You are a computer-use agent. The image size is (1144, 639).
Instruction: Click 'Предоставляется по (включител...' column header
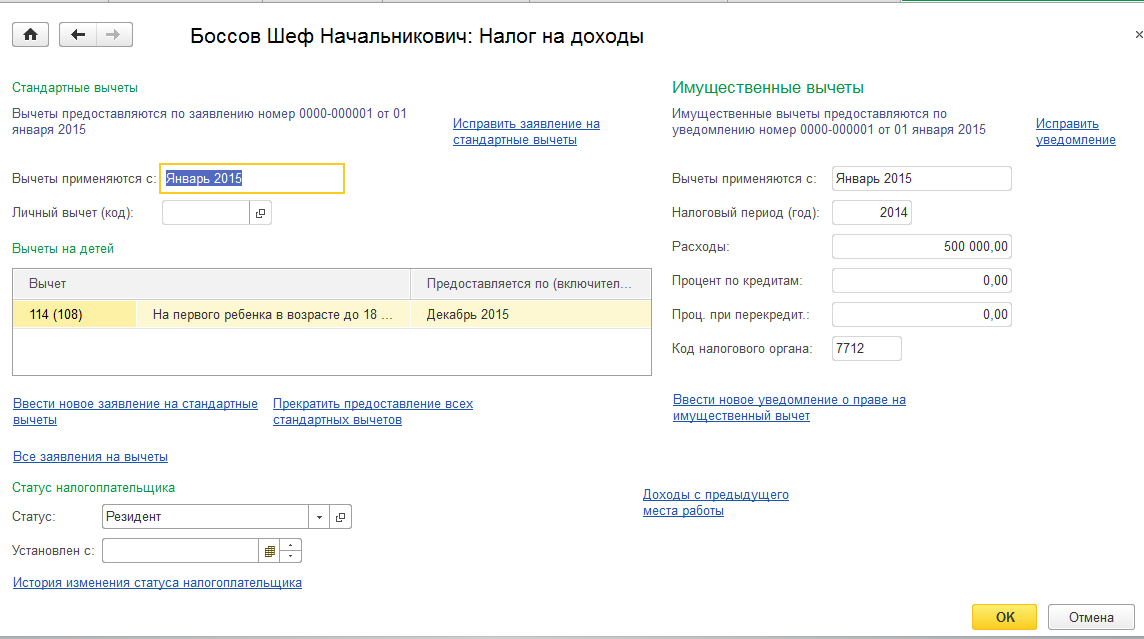(530, 284)
